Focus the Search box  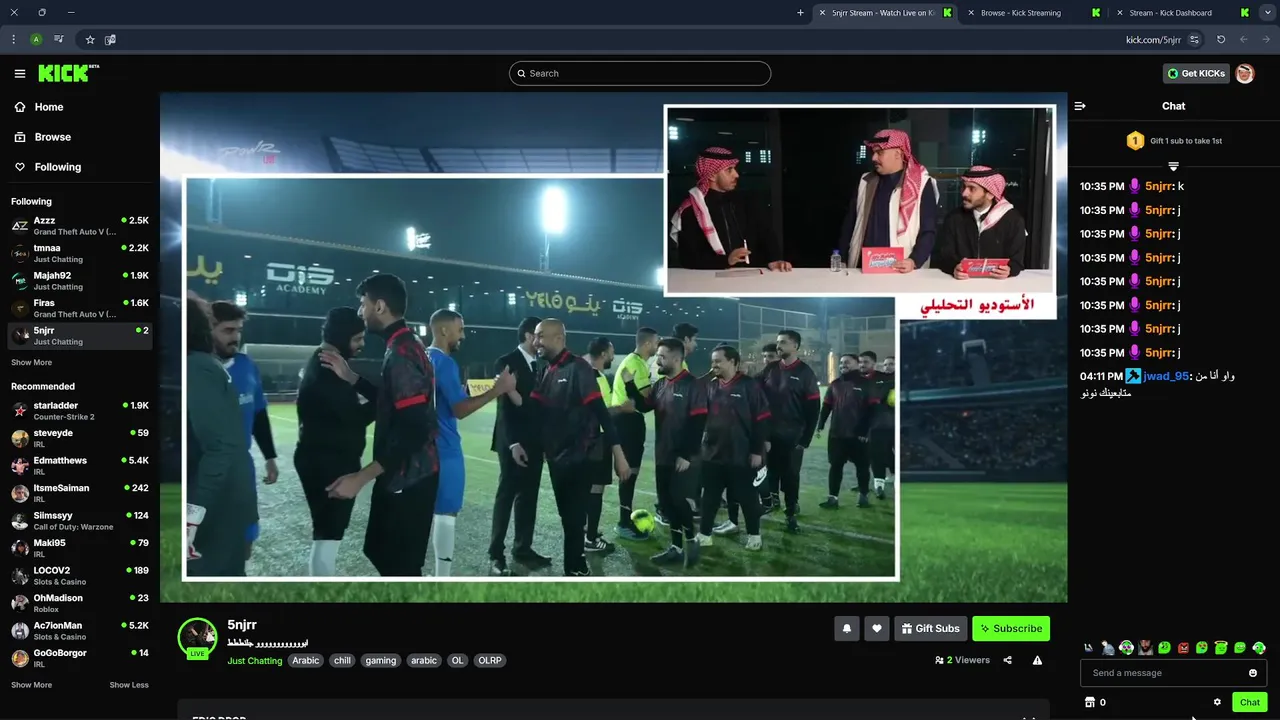[640, 73]
